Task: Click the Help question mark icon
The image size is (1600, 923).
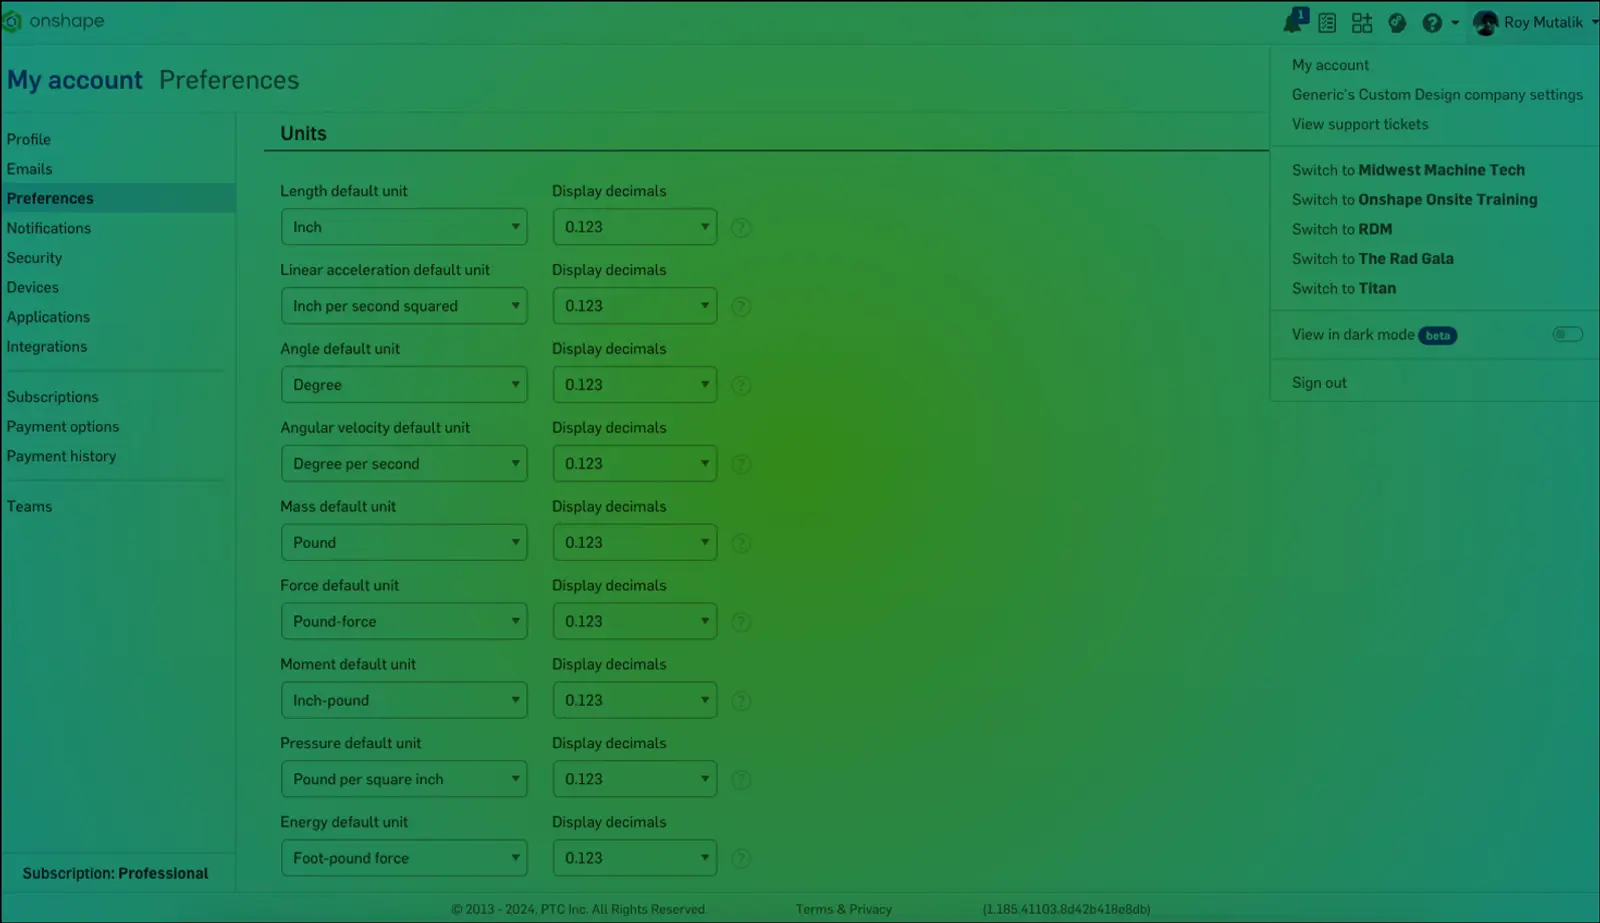Action: pos(1432,23)
